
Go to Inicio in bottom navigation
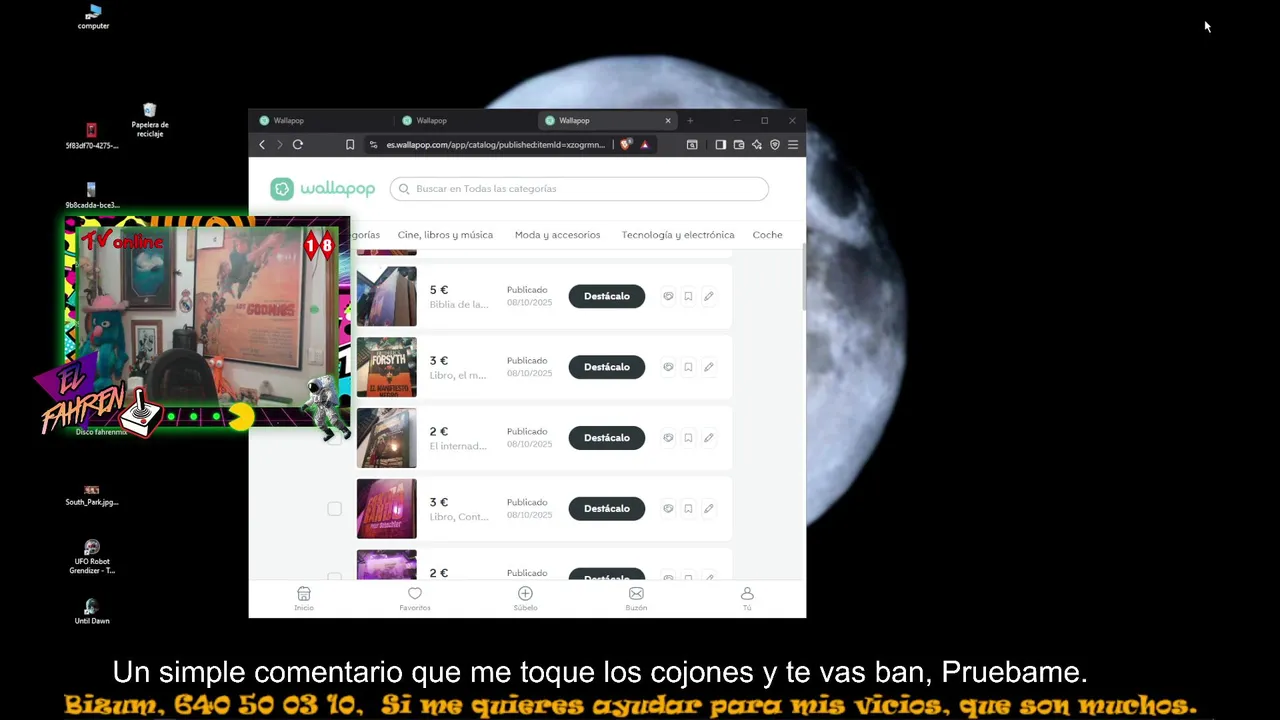pos(304,599)
